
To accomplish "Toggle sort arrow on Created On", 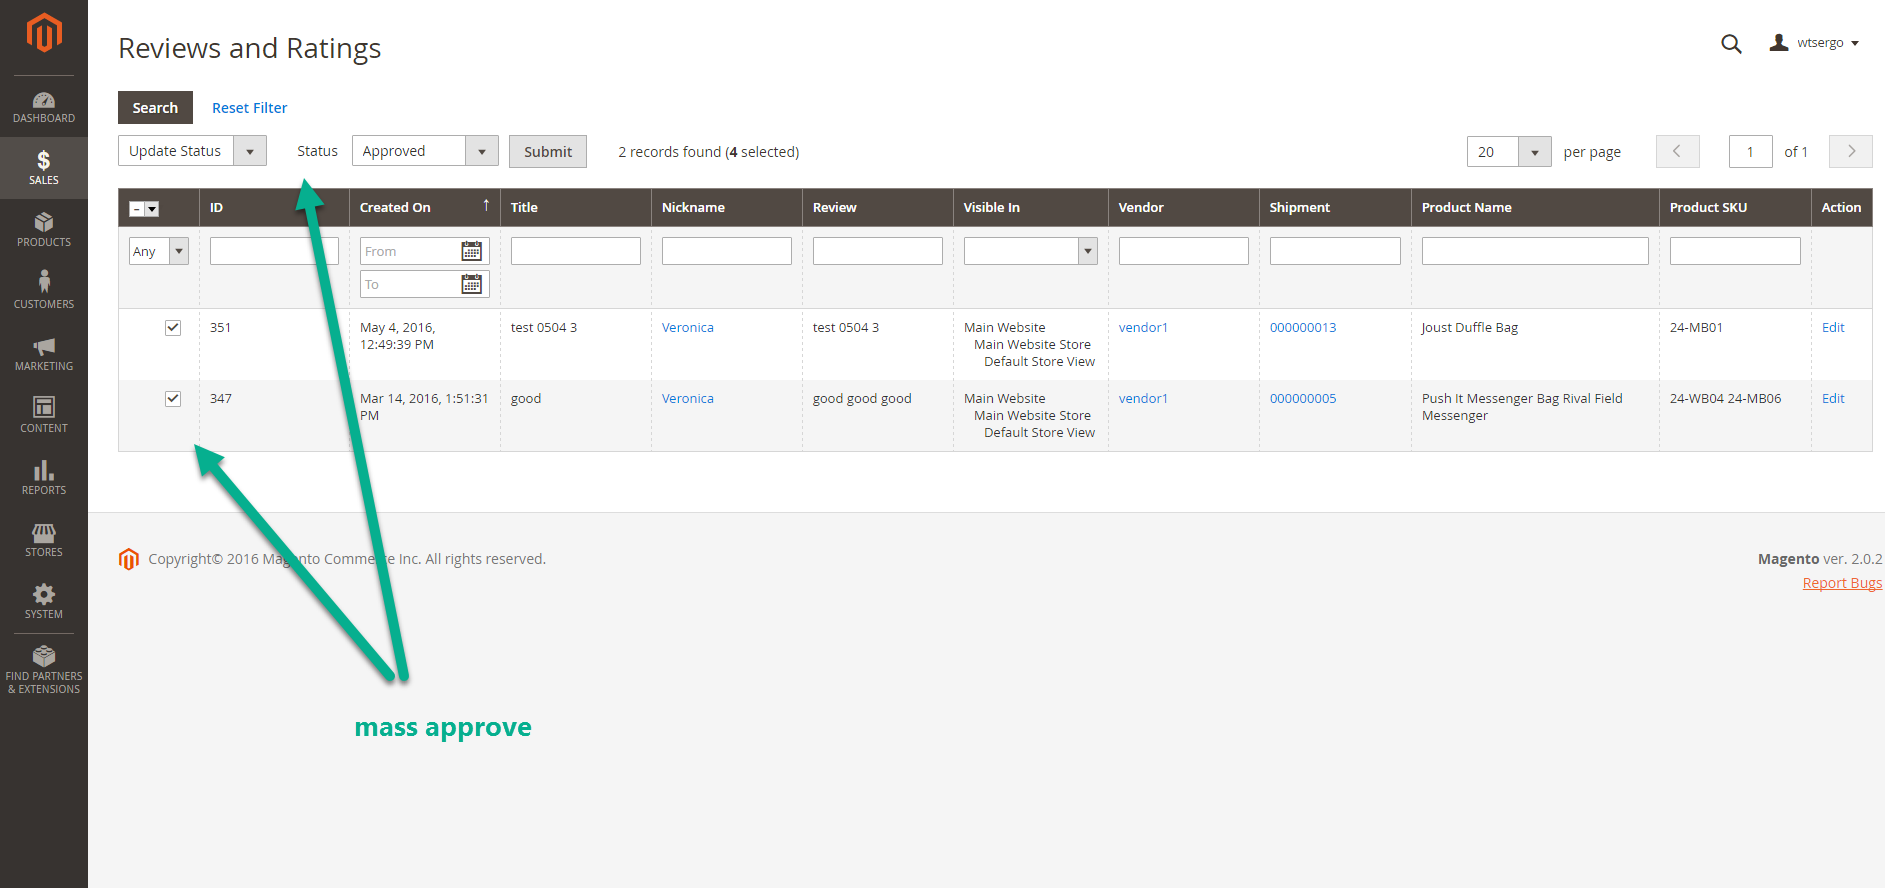I will coord(486,205).
